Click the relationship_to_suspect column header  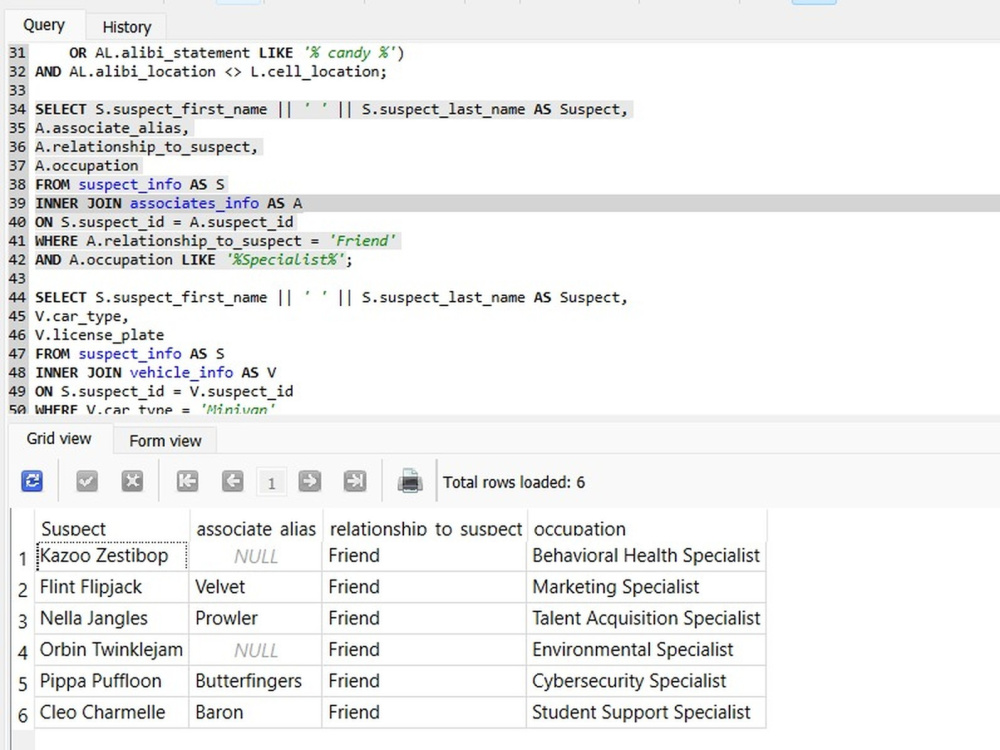point(425,528)
